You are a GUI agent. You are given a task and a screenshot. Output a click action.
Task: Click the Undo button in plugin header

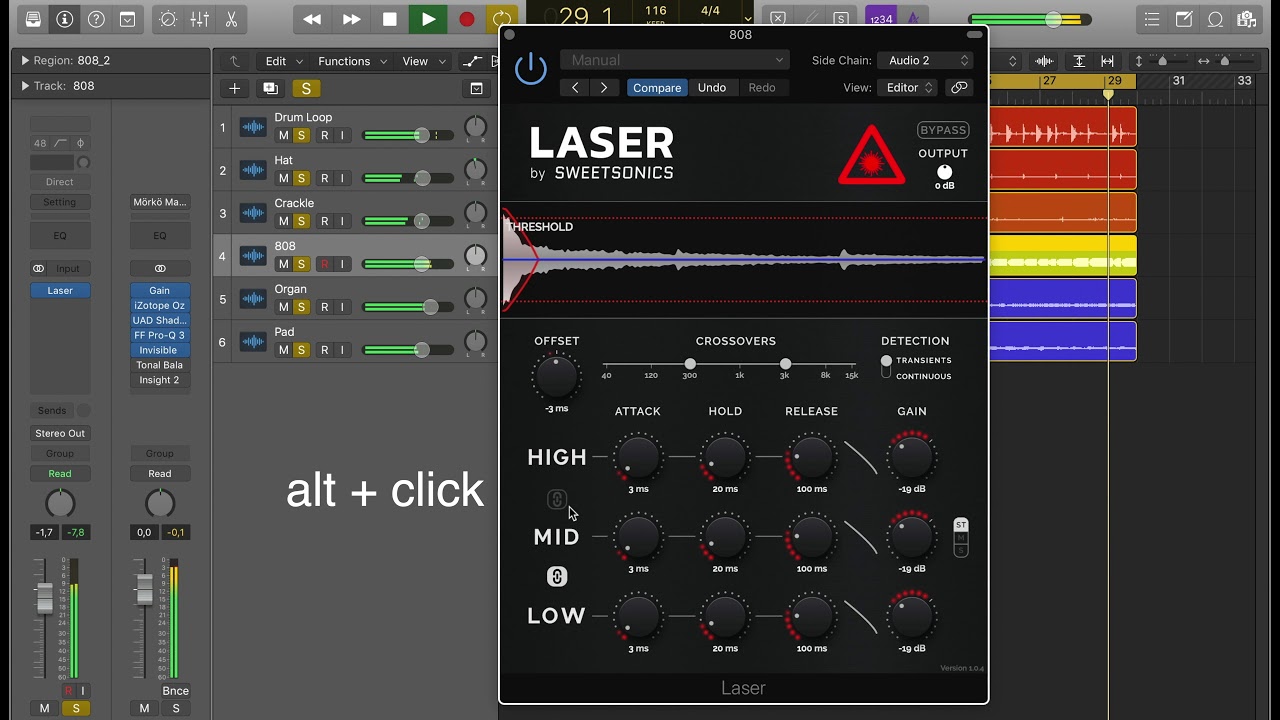point(712,87)
